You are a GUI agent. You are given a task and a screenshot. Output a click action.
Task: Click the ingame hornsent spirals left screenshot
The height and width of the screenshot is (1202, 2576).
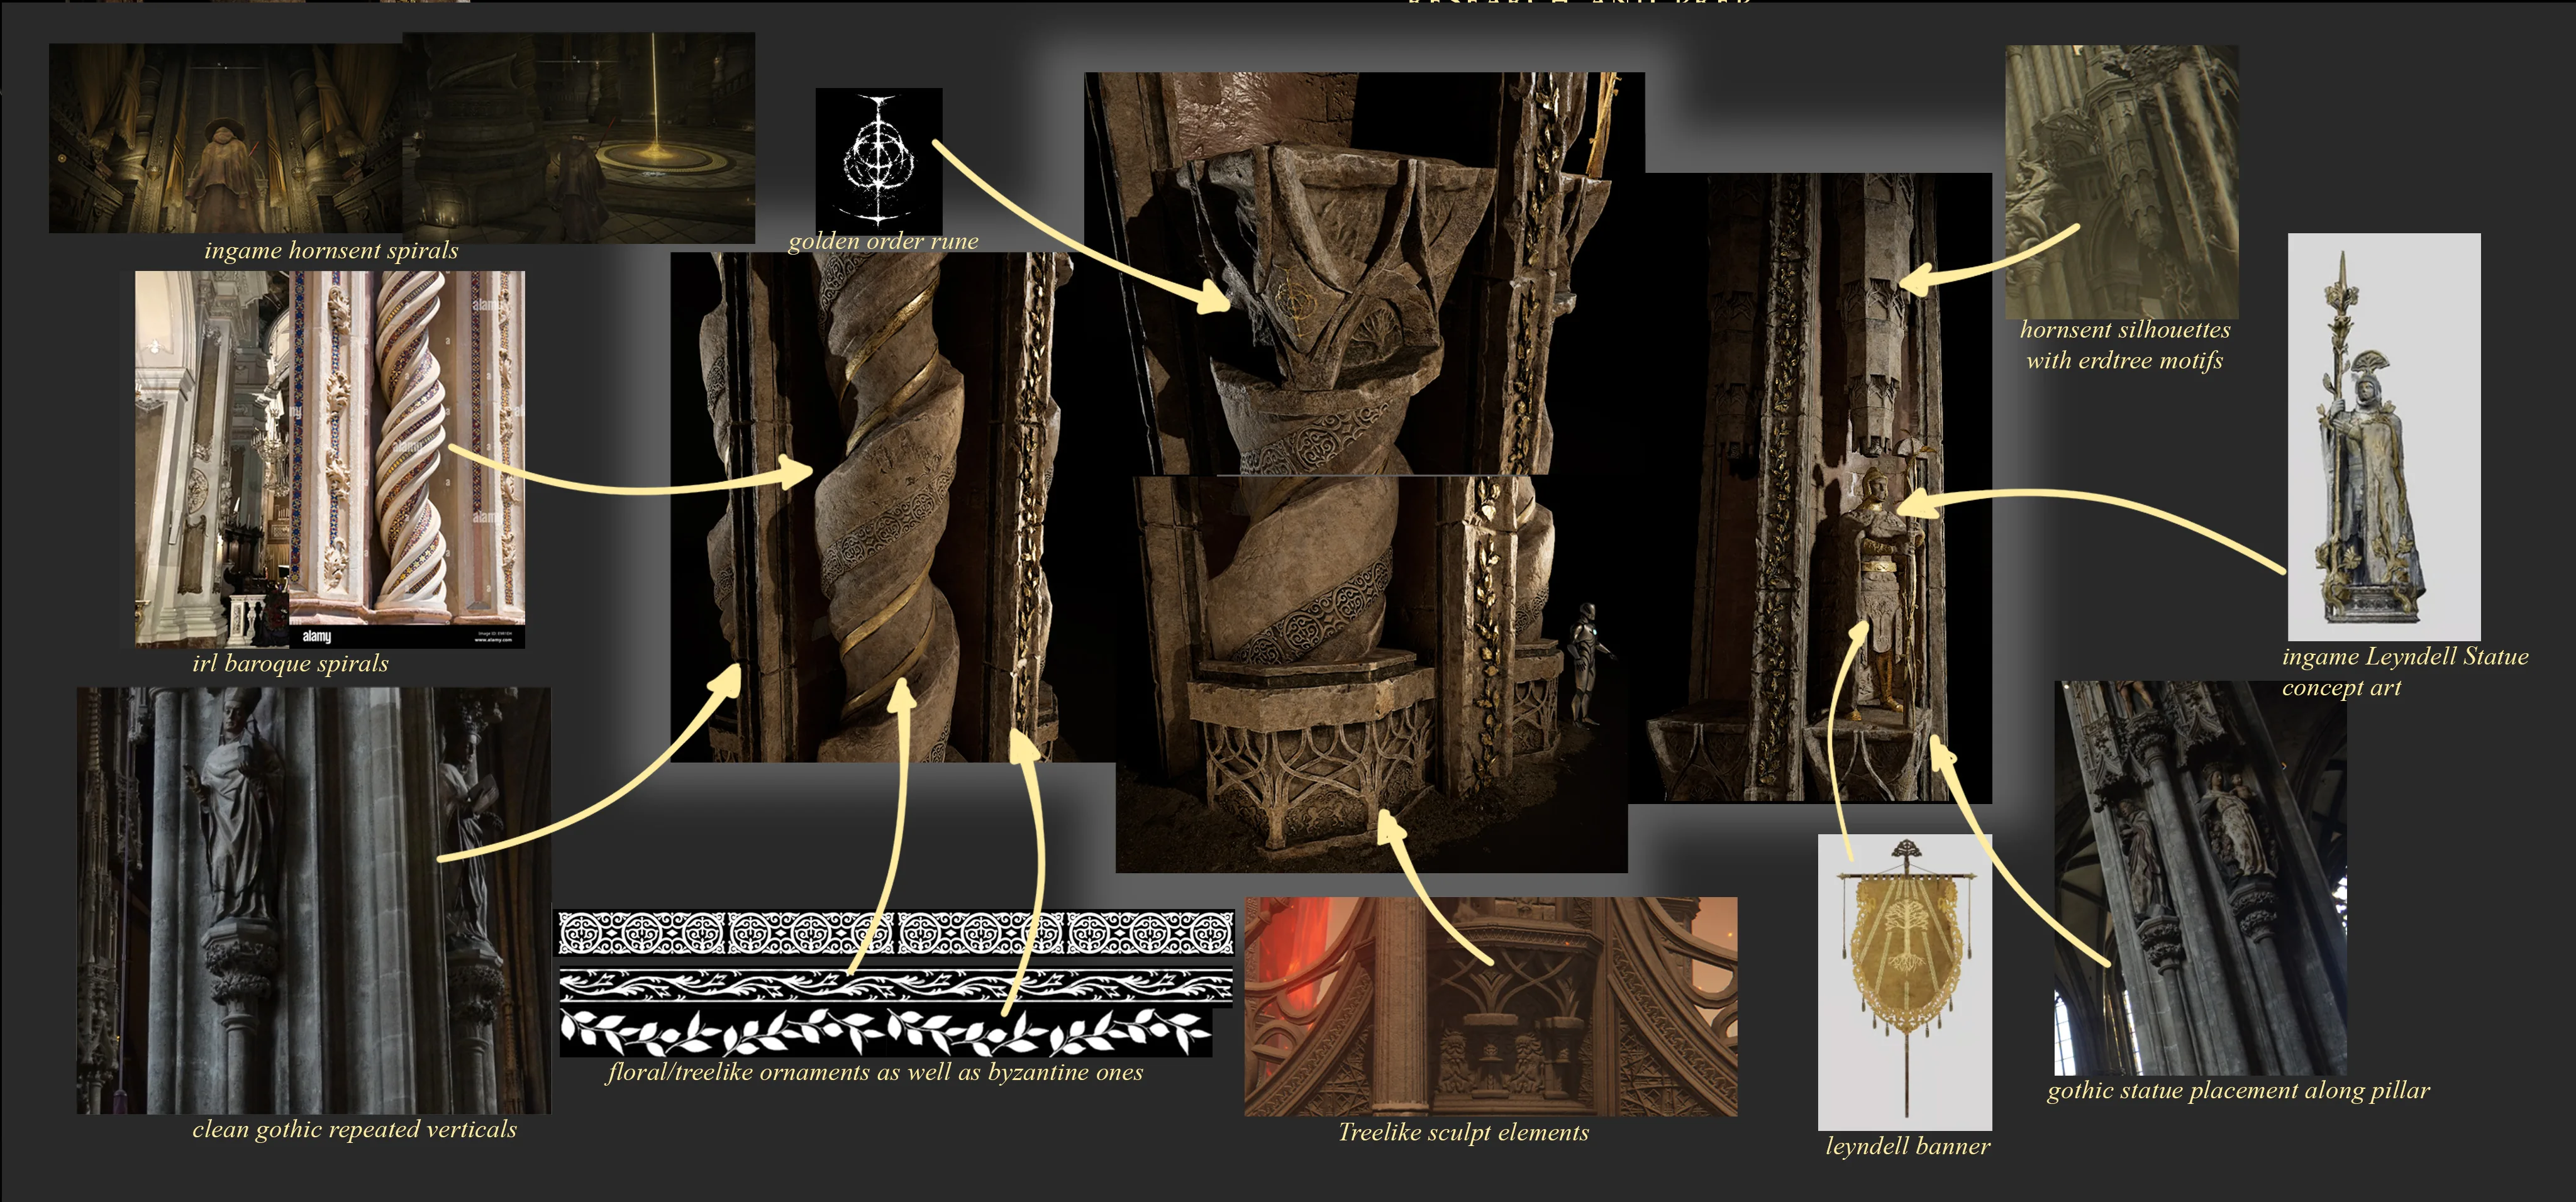226,138
